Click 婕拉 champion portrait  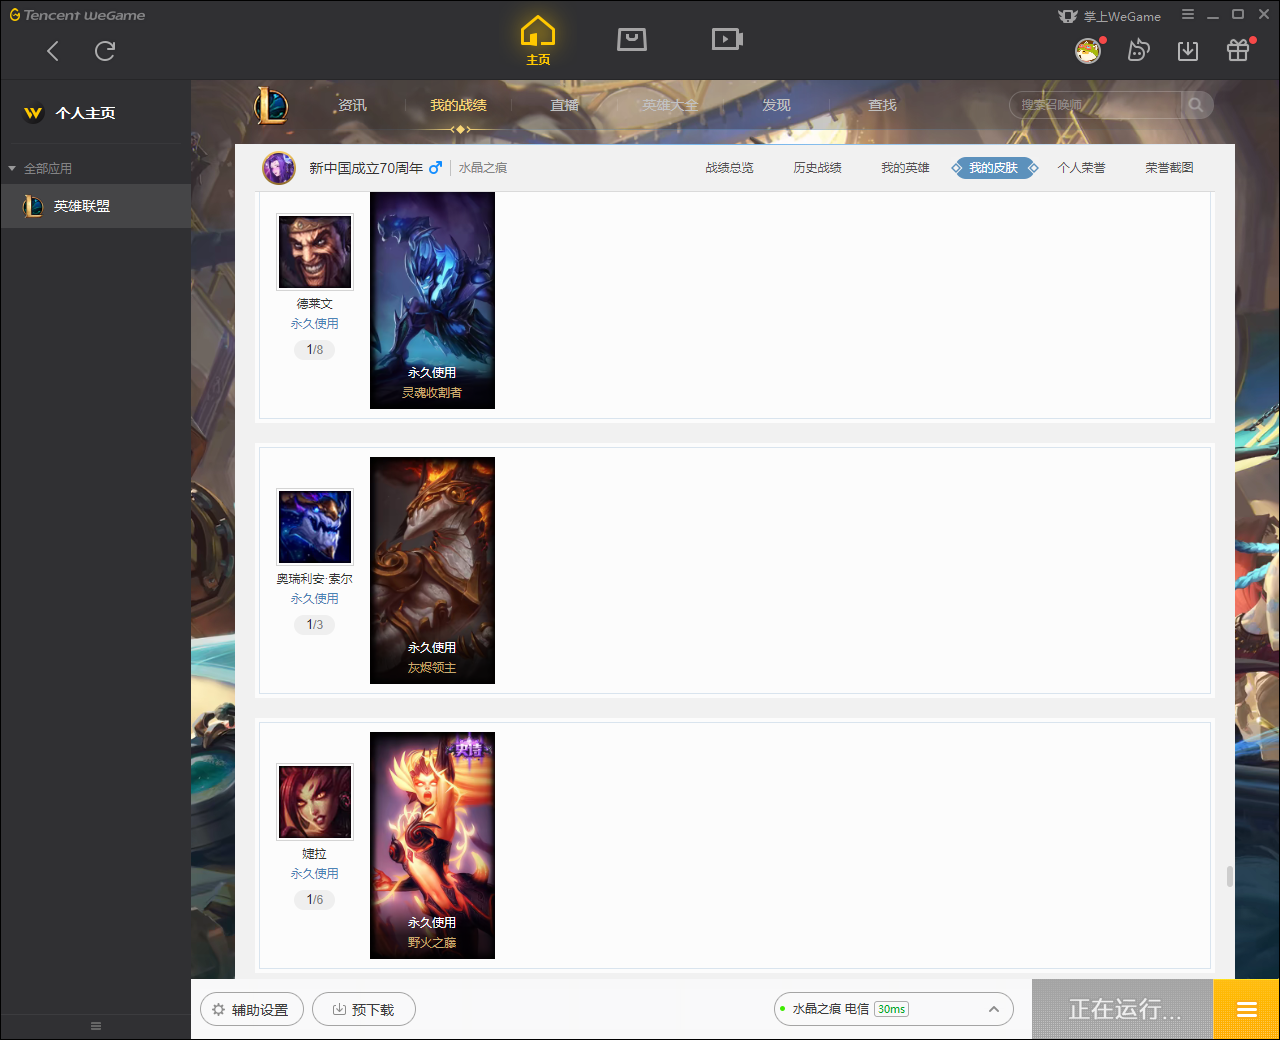(315, 802)
